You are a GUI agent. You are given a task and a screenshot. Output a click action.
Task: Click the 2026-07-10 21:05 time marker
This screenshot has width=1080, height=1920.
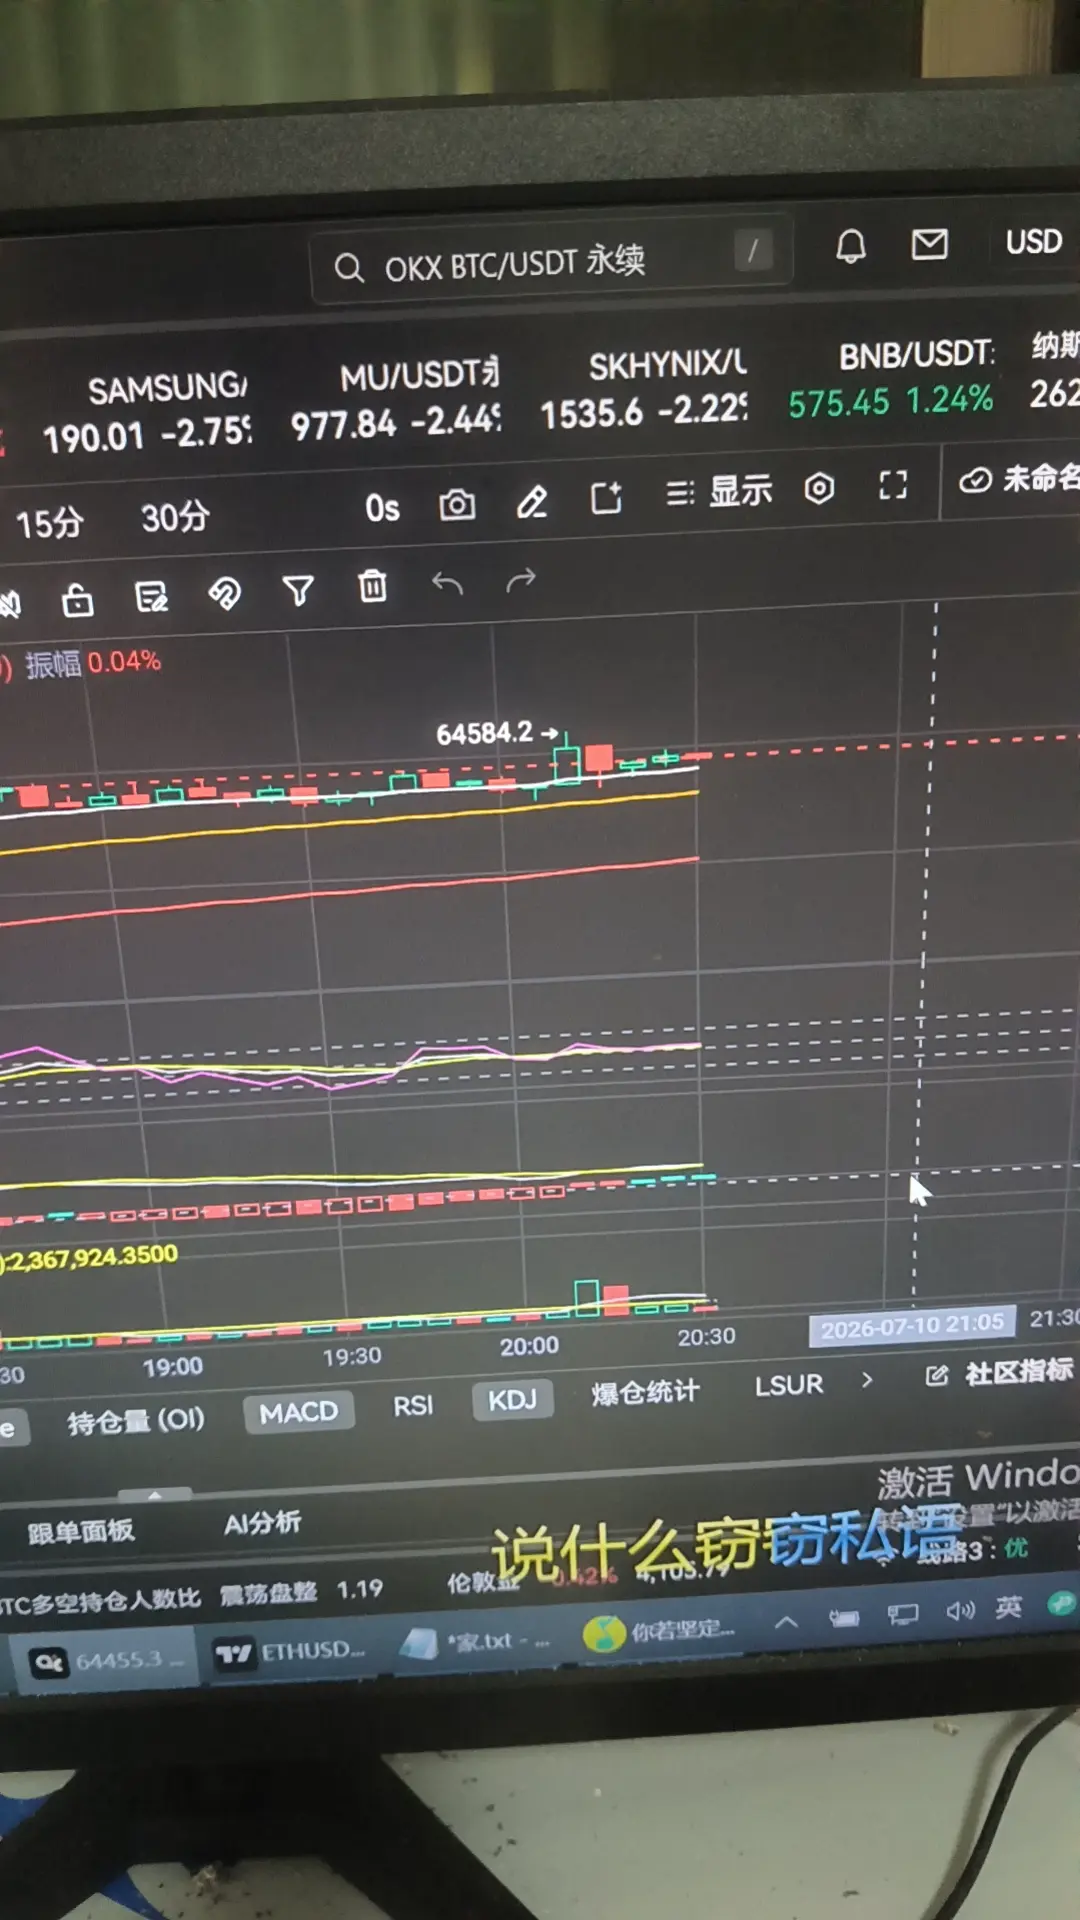912,1326
